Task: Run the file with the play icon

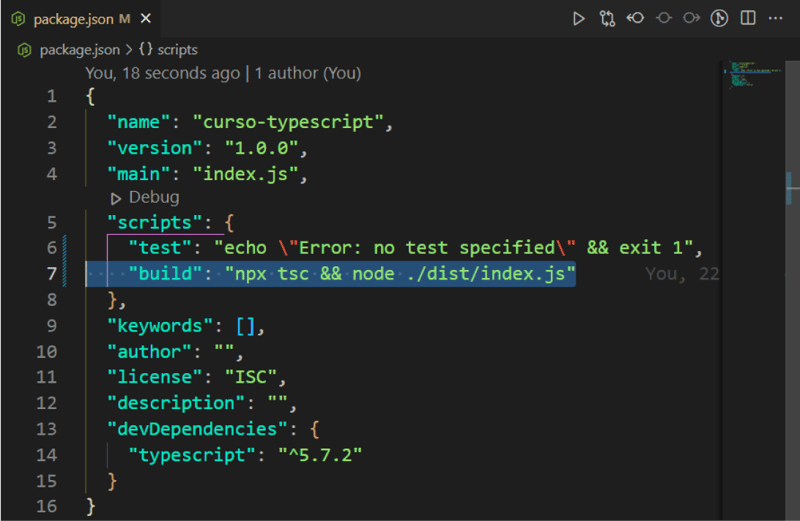Action: [578, 19]
